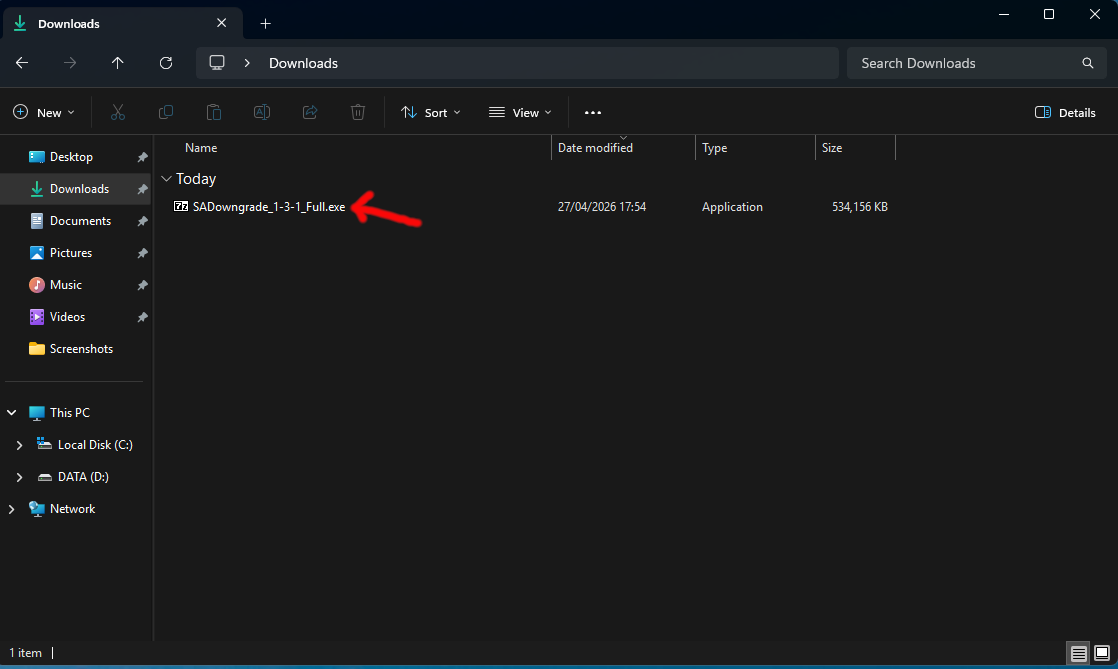Viewport: 1118px width, 669px height.
Task: Open the Sort dropdown
Action: point(431,113)
